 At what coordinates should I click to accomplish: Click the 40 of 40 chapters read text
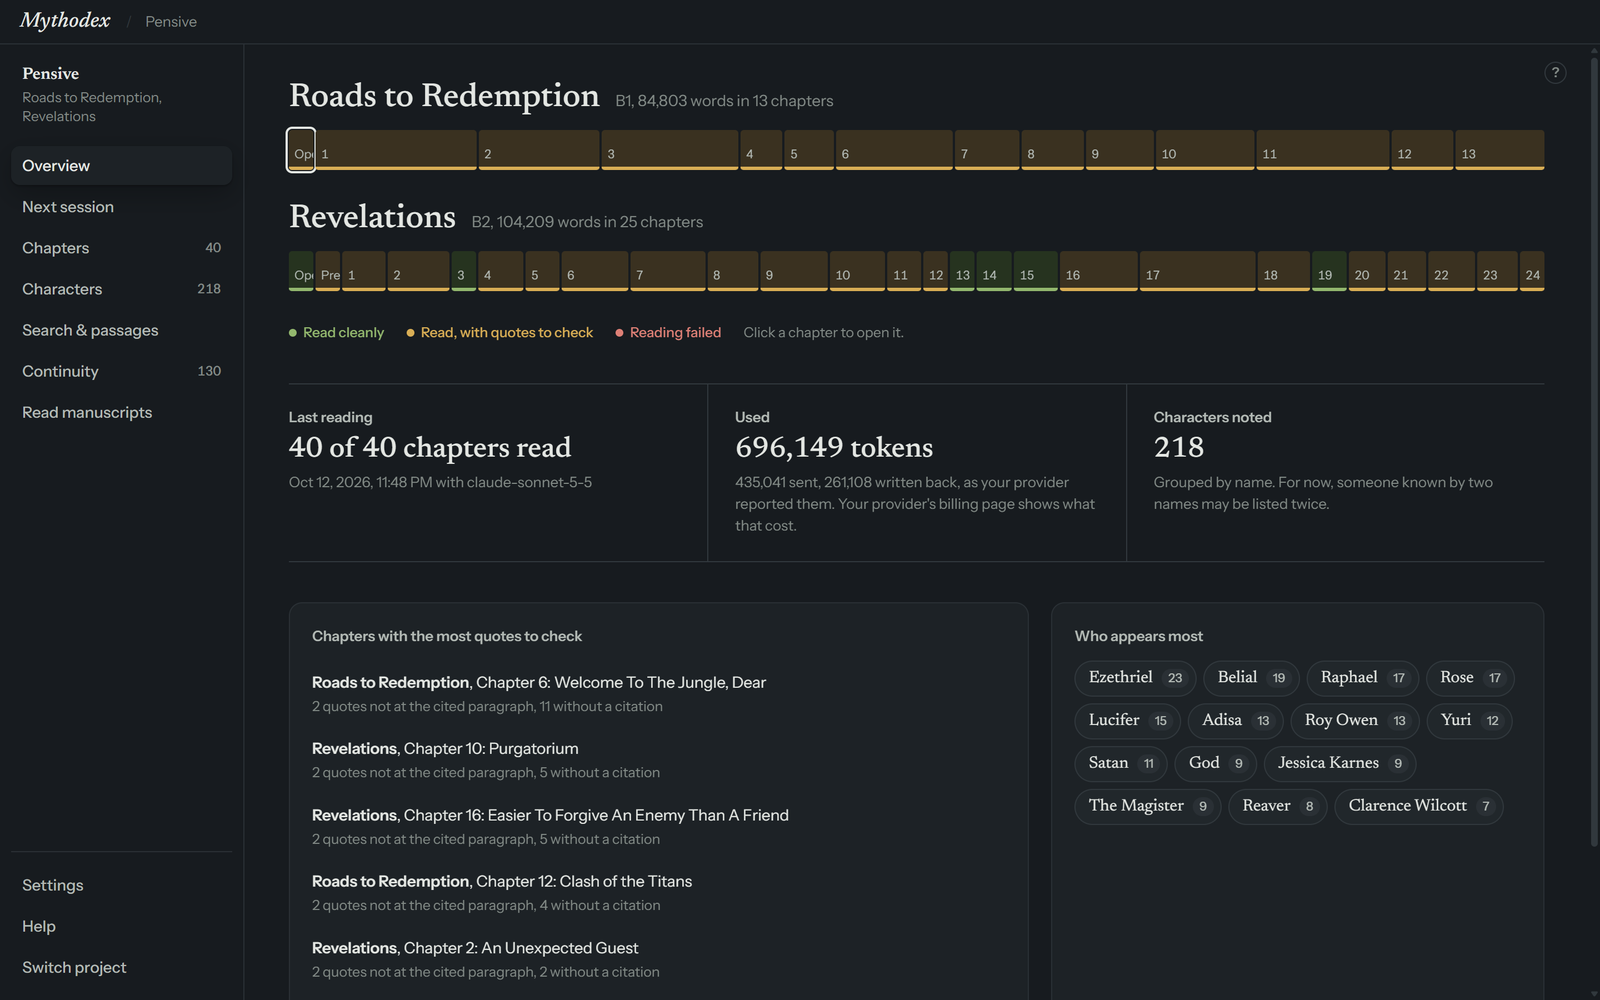click(x=430, y=447)
